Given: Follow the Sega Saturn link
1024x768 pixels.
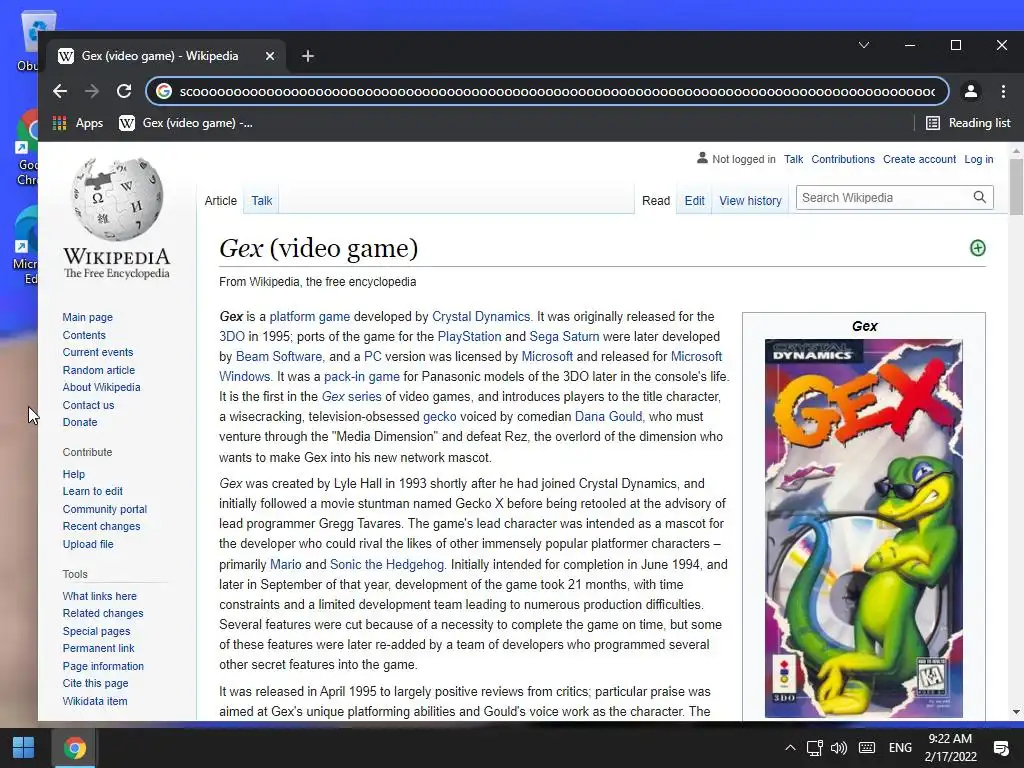Looking at the screenshot, I should click(564, 336).
